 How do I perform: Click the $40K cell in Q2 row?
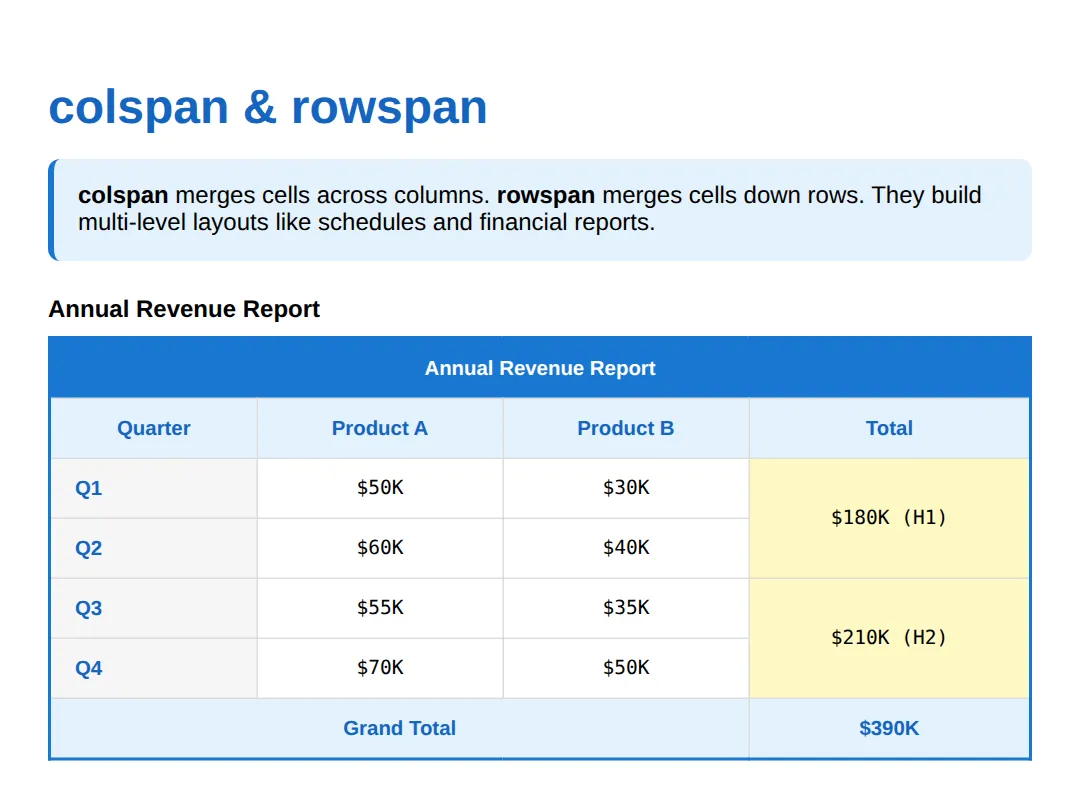[626, 548]
